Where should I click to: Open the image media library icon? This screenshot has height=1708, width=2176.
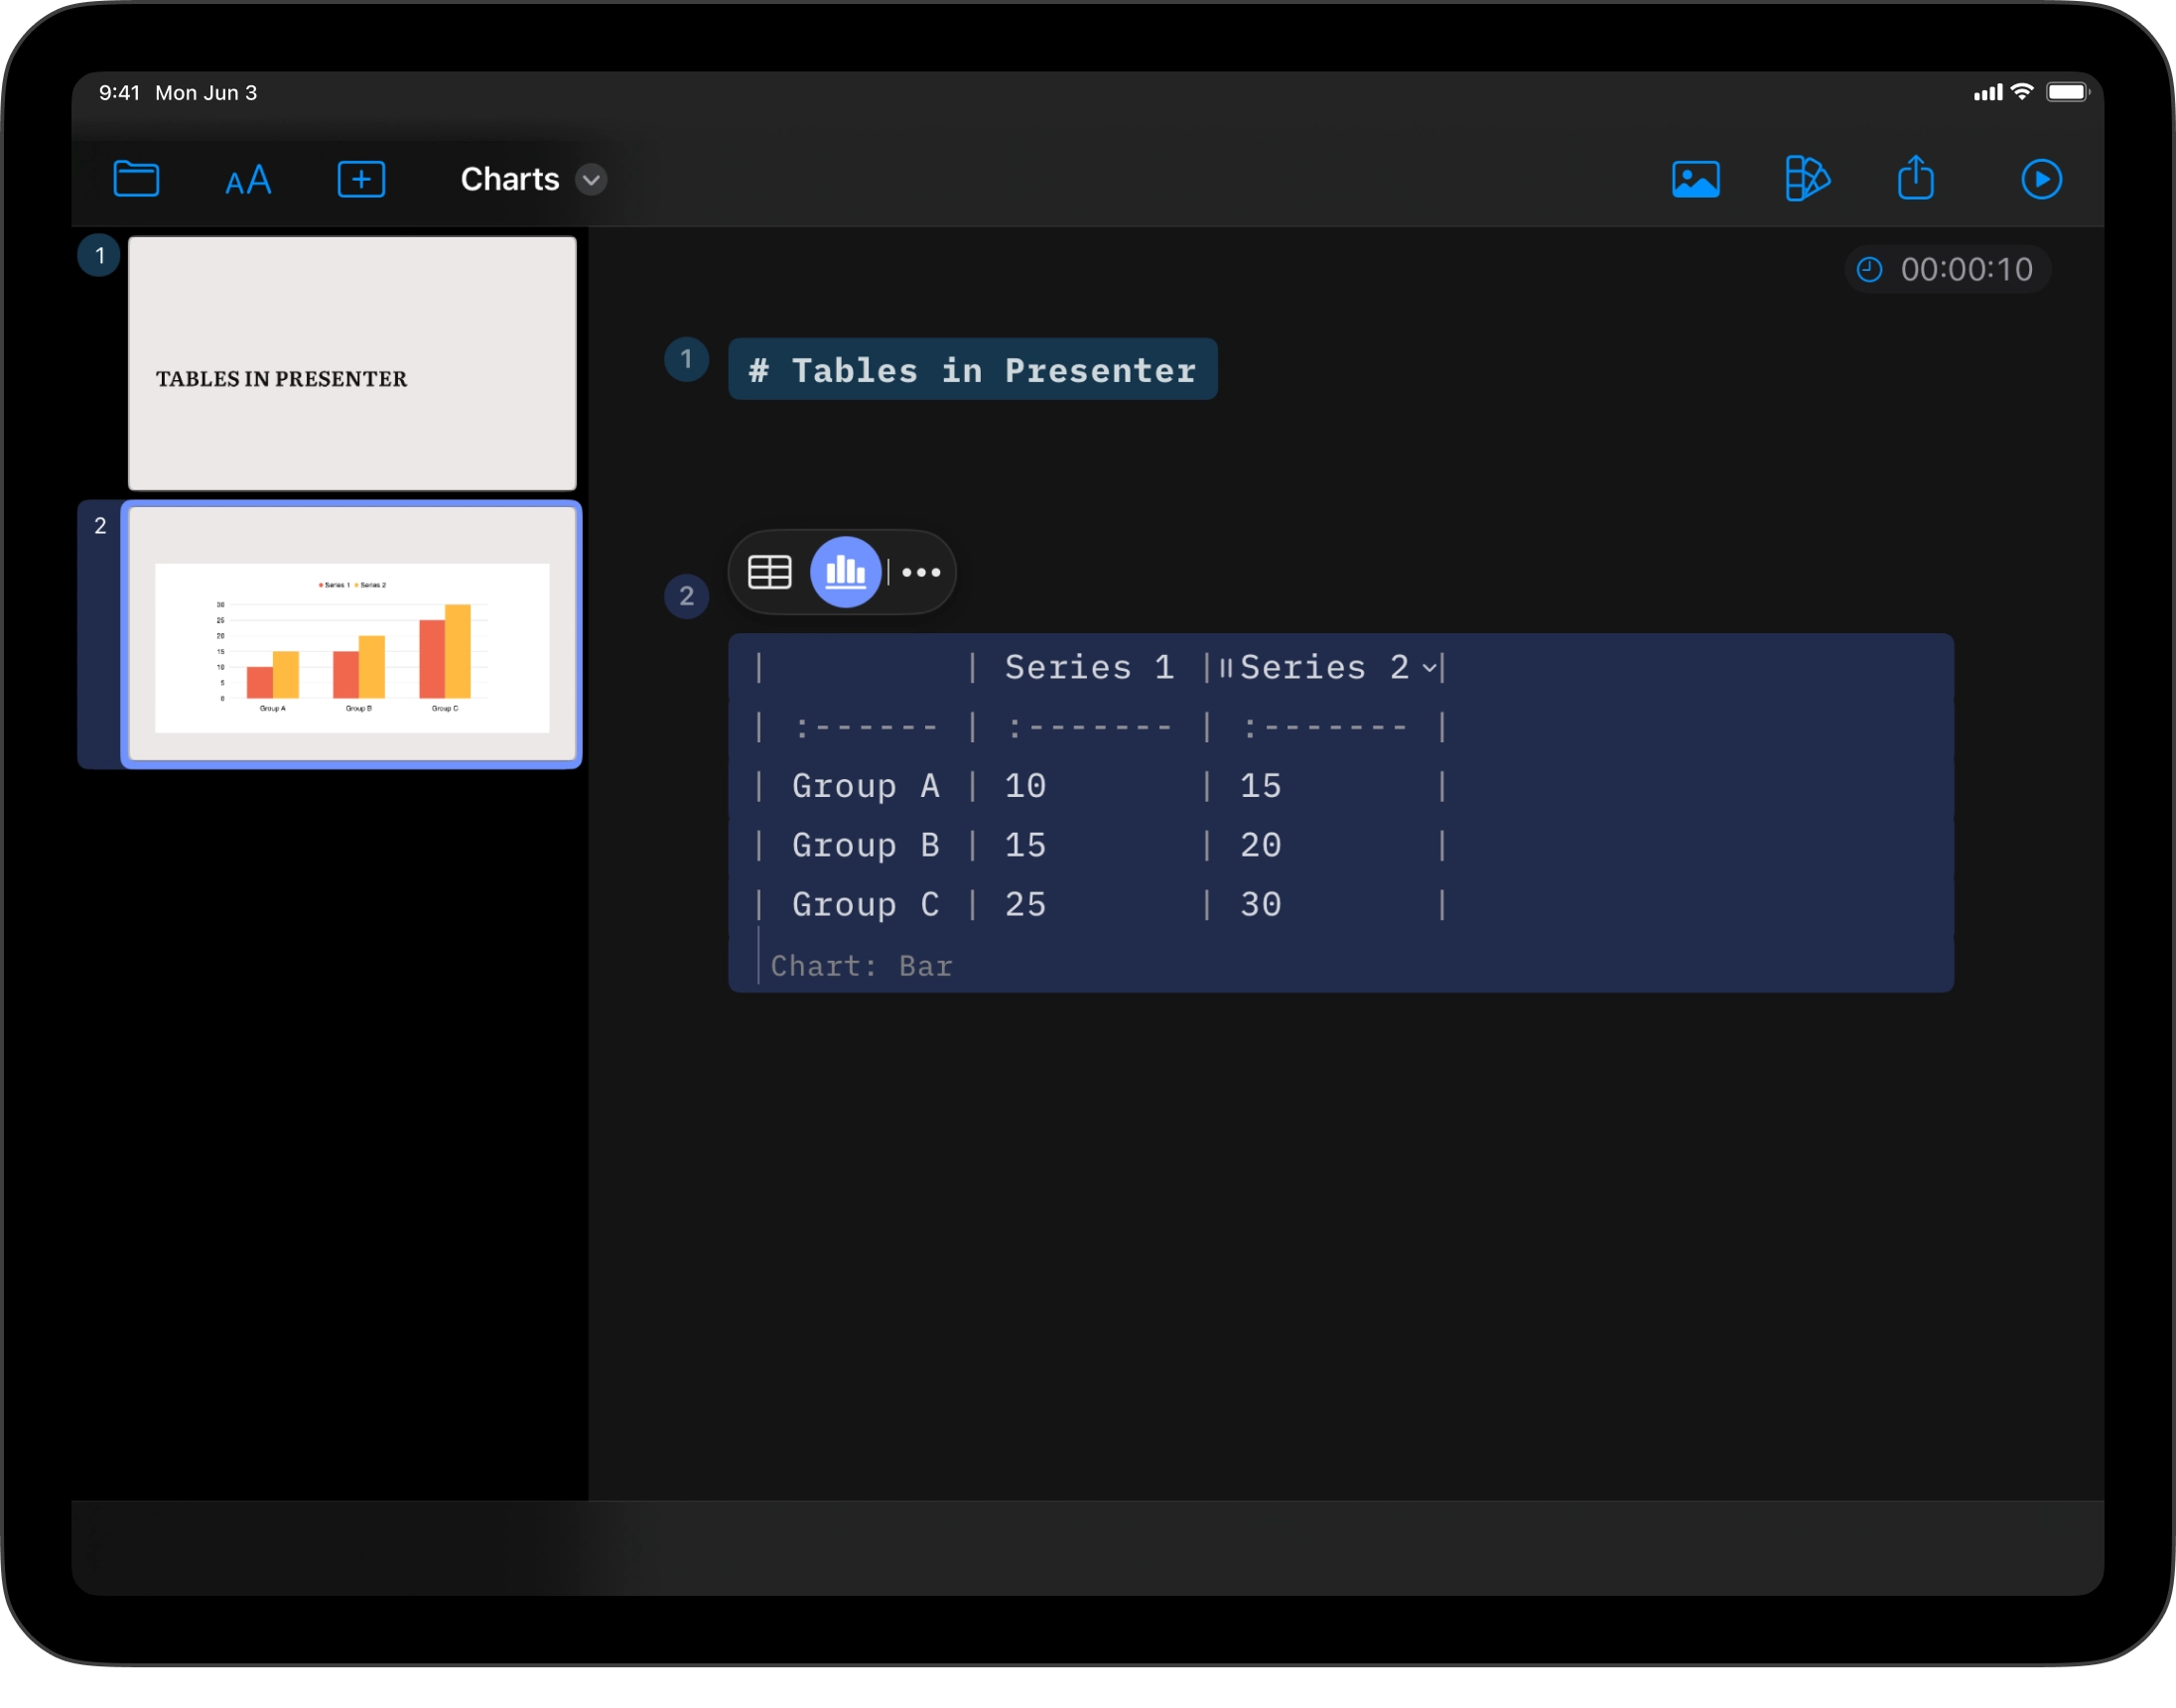[x=1695, y=179]
